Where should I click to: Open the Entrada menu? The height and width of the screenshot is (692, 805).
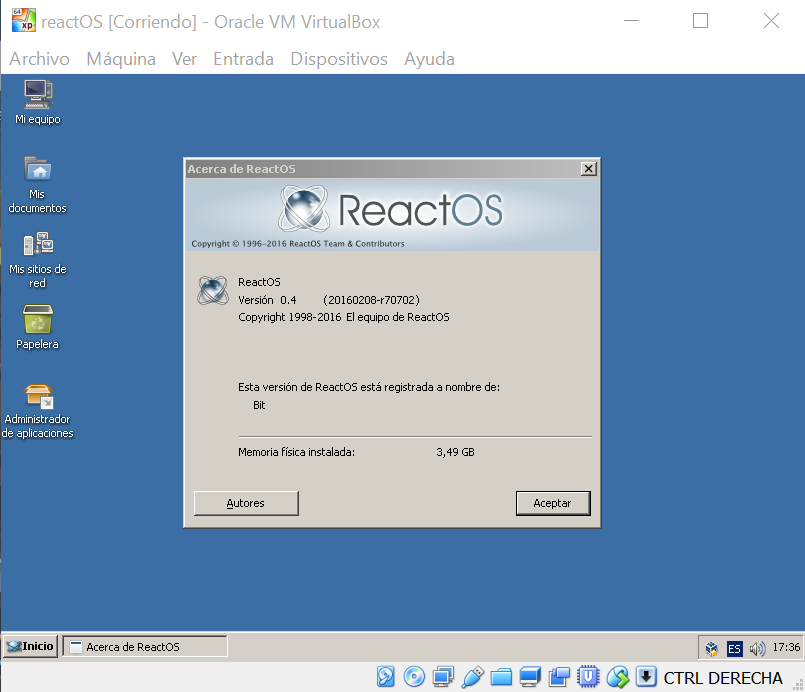pos(243,59)
